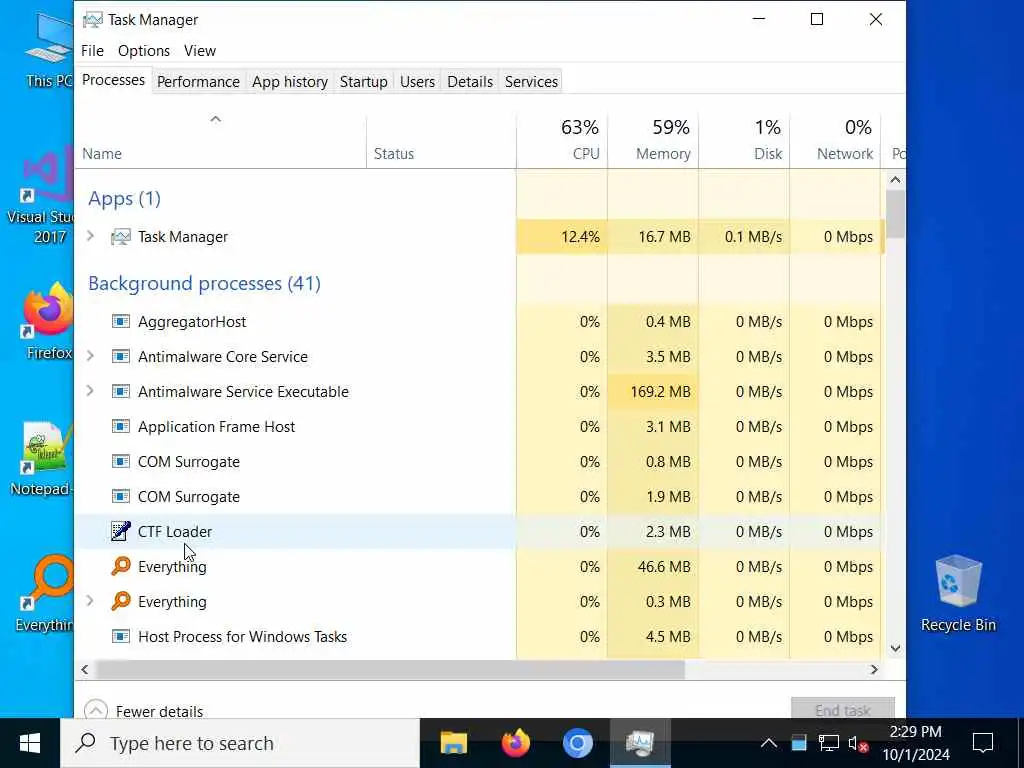Sort processes by the Name column

(x=221, y=141)
